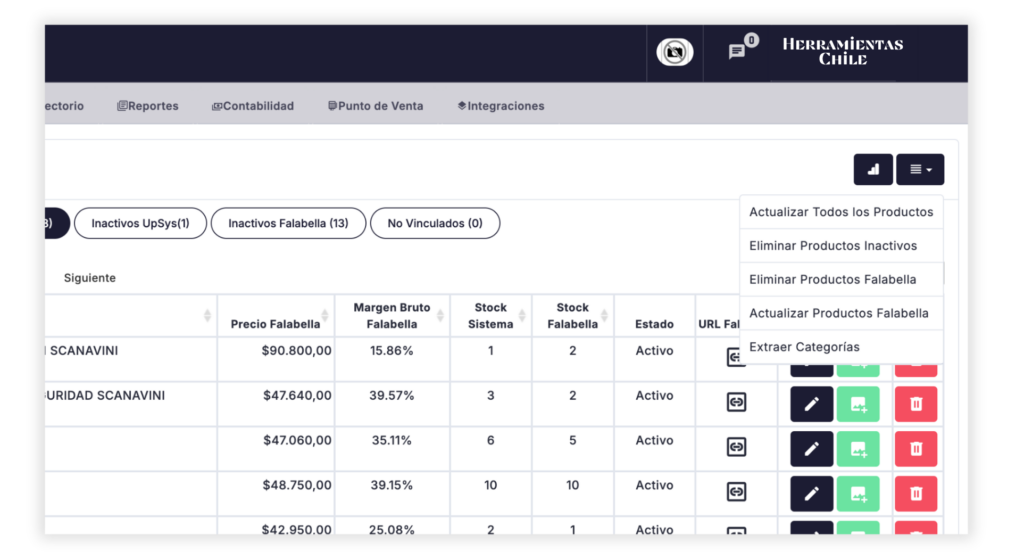The height and width of the screenshot is (559, 1024).
Task: Open the chat messages icon
Action: [x=737, y=51]
